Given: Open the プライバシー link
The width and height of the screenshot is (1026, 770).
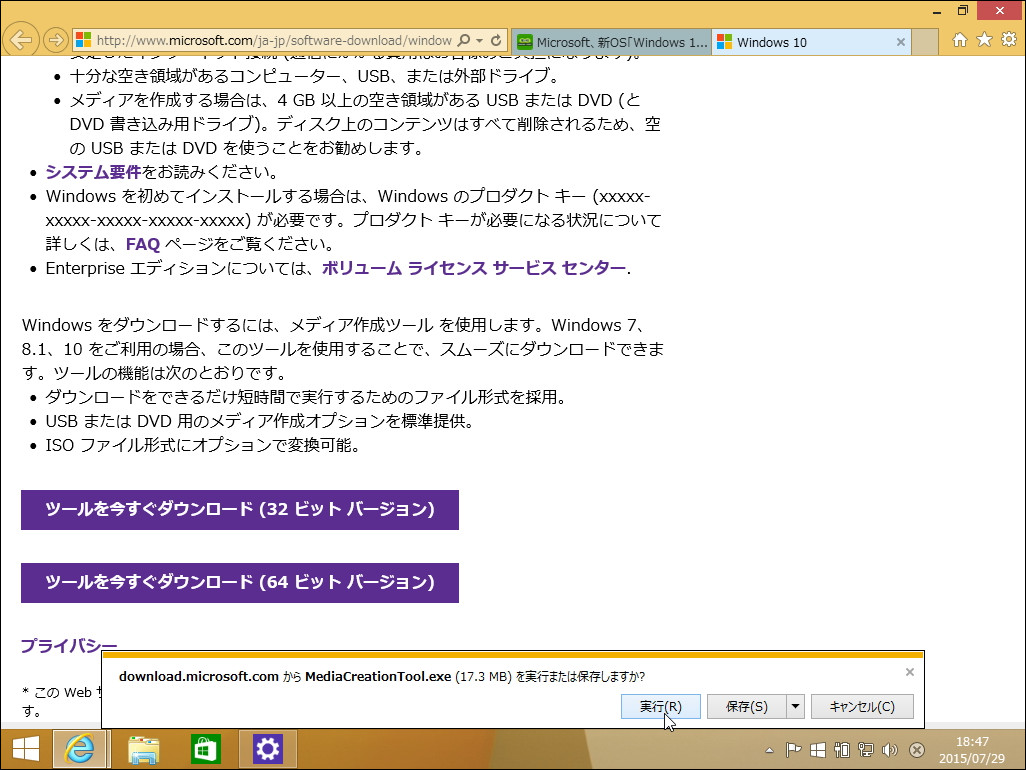Looking at the screenshot, I should click(69, 646).
